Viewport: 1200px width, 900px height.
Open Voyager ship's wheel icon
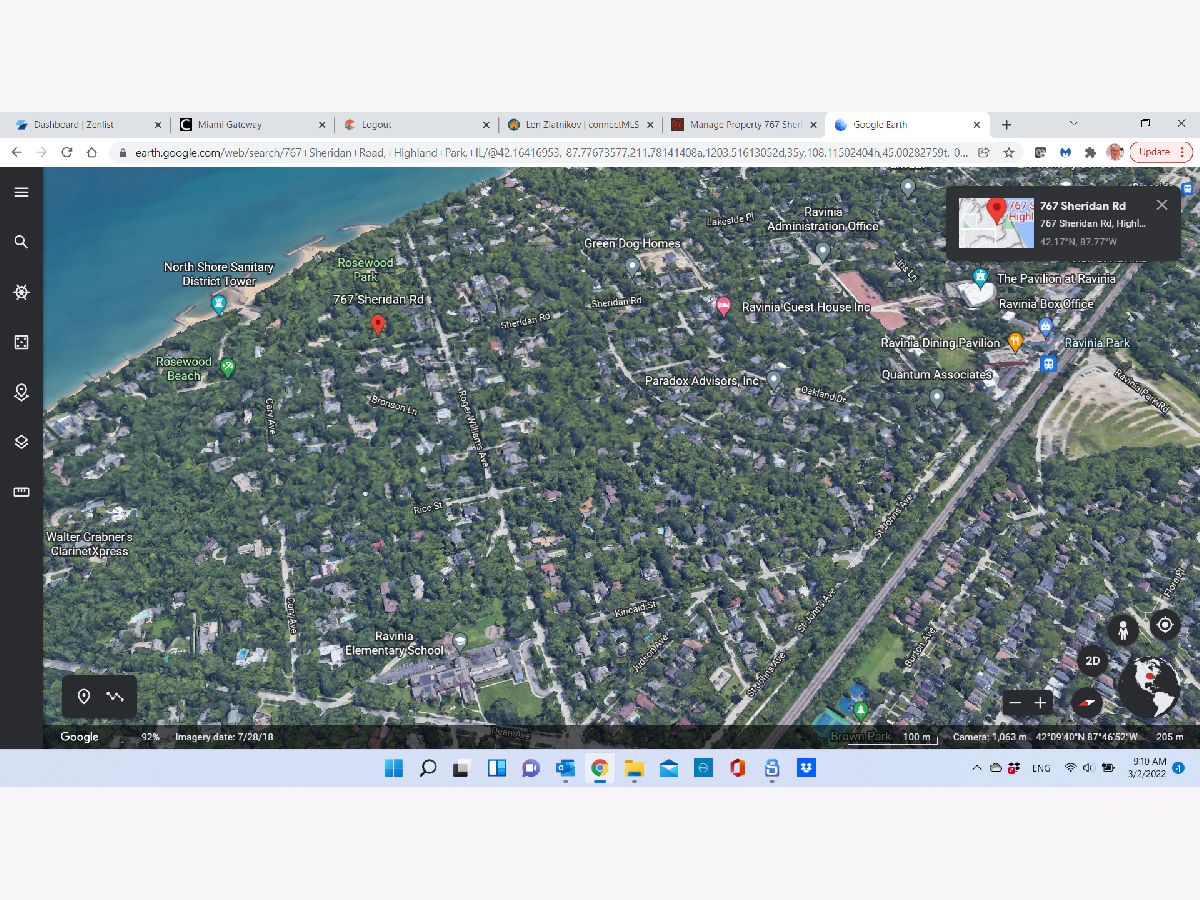click(21, 292)
